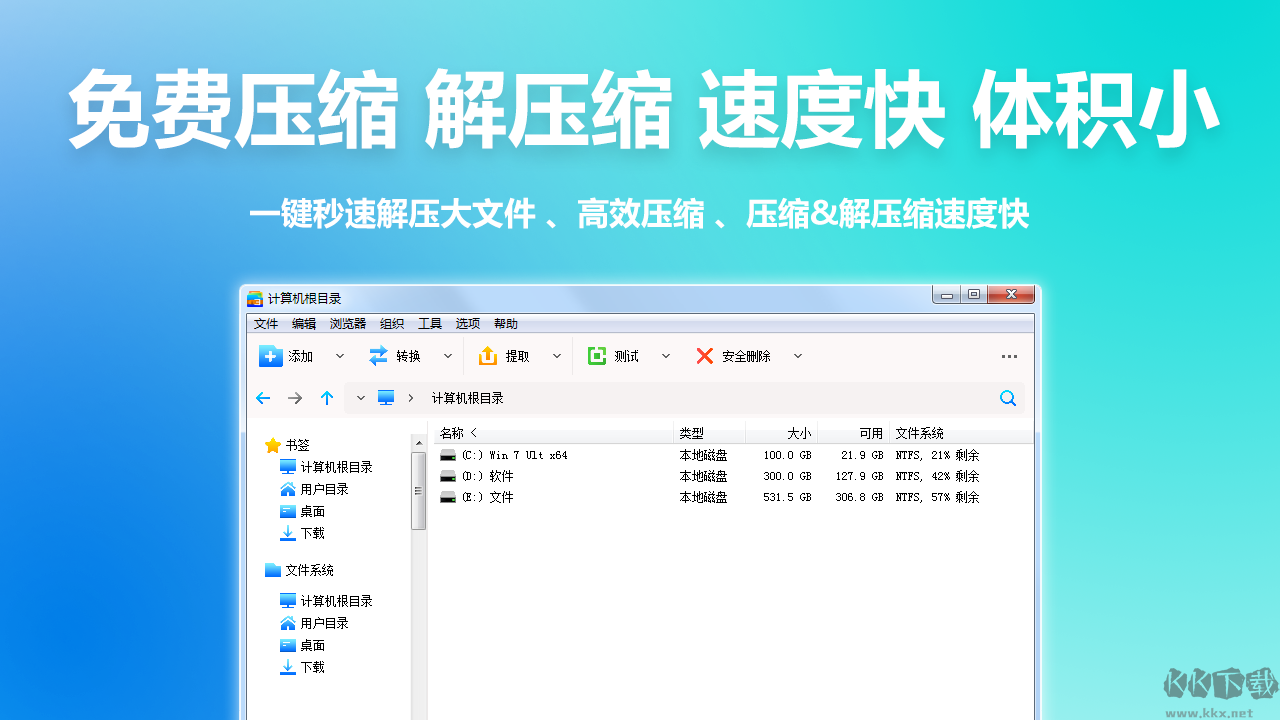Viewport: 1280px width, 720px height.
Task: Sort by the 名称 column header
Action: pyautogui.click(x=452, y=433)
